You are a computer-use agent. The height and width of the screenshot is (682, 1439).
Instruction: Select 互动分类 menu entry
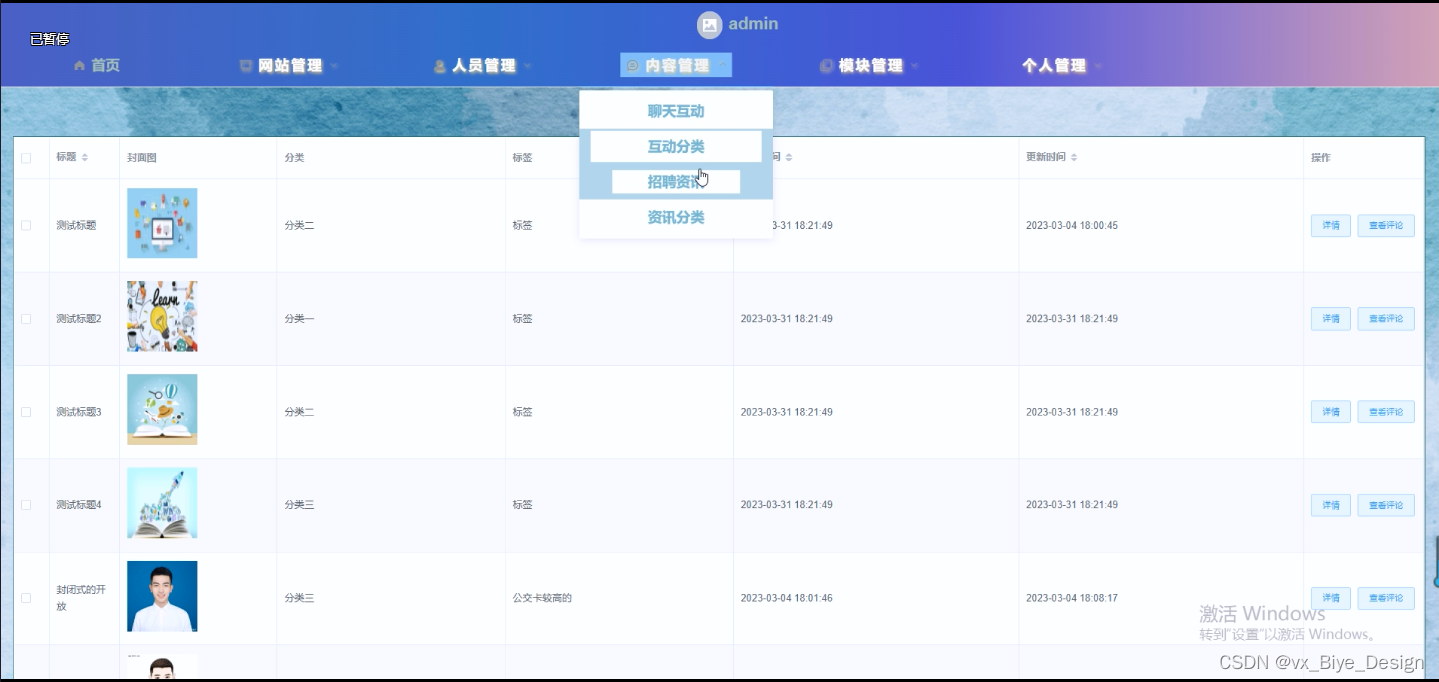point(676,146)
